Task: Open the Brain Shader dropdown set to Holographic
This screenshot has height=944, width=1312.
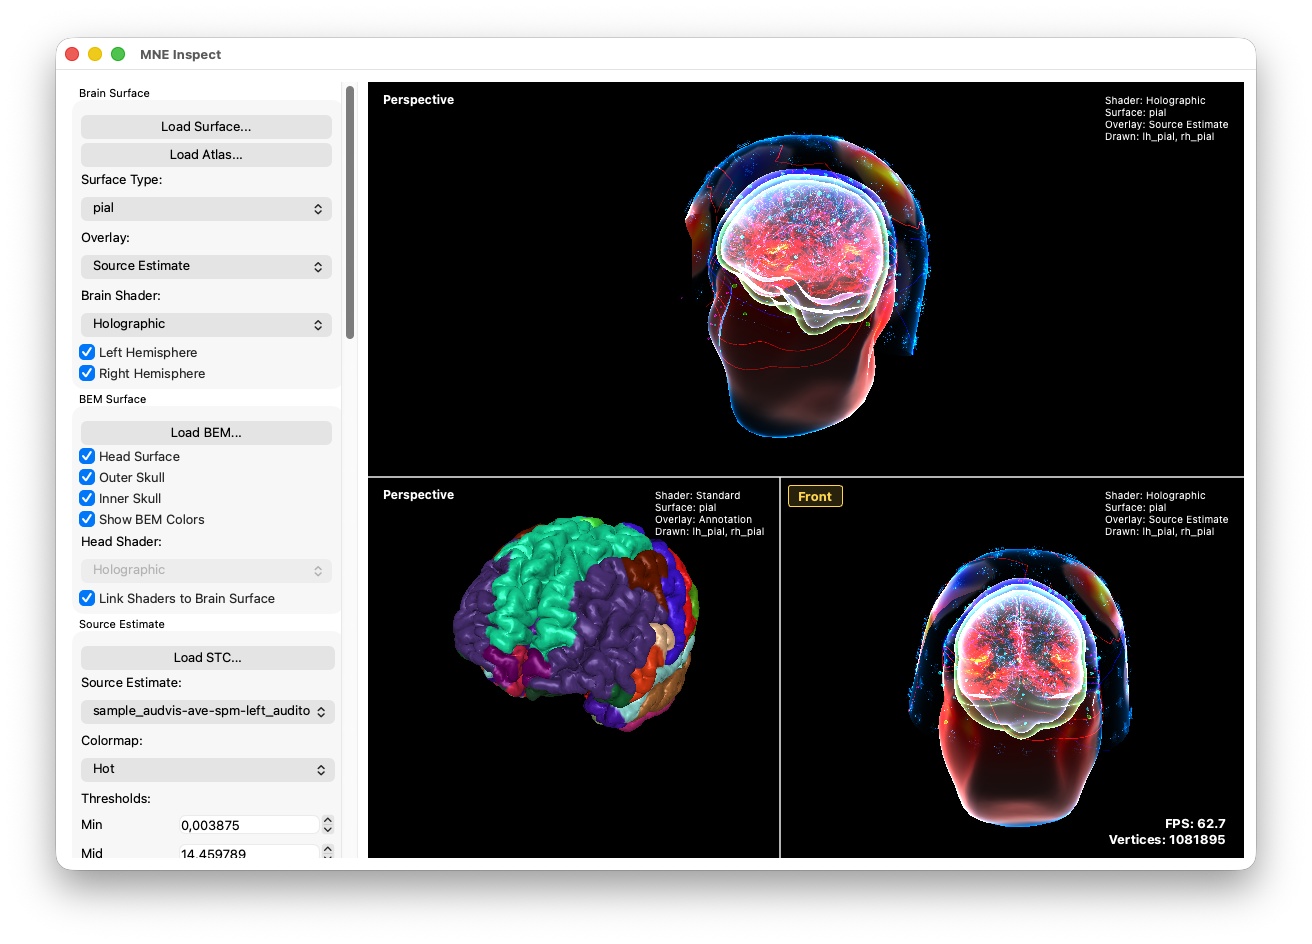Action: (x=206, y=324)
